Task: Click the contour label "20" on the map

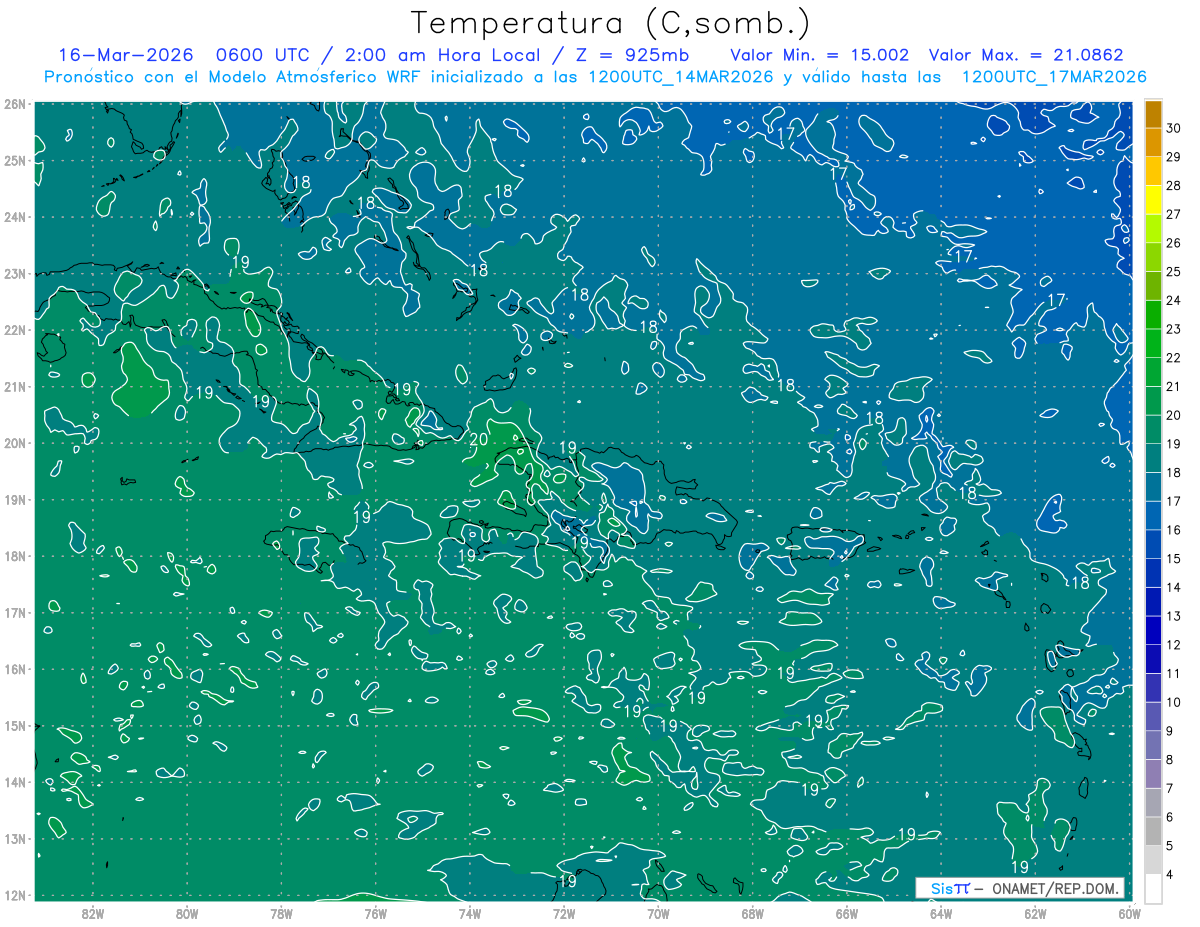Action: click(478, 439)
